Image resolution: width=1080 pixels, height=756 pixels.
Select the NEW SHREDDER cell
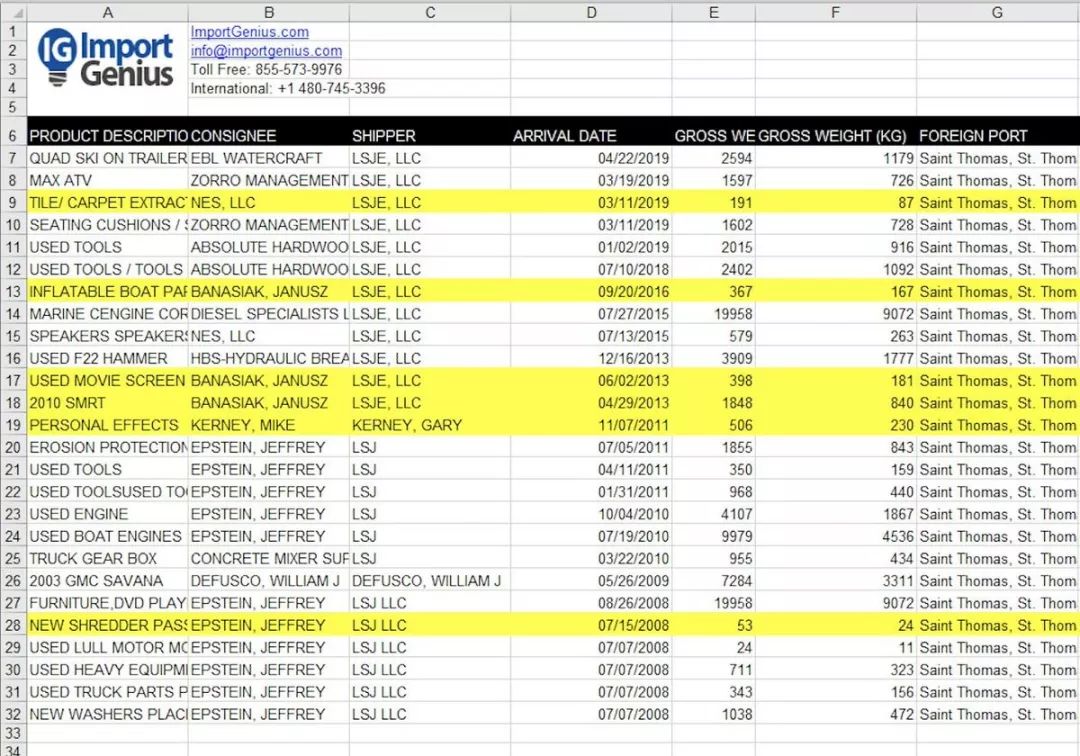pos(107,625)
